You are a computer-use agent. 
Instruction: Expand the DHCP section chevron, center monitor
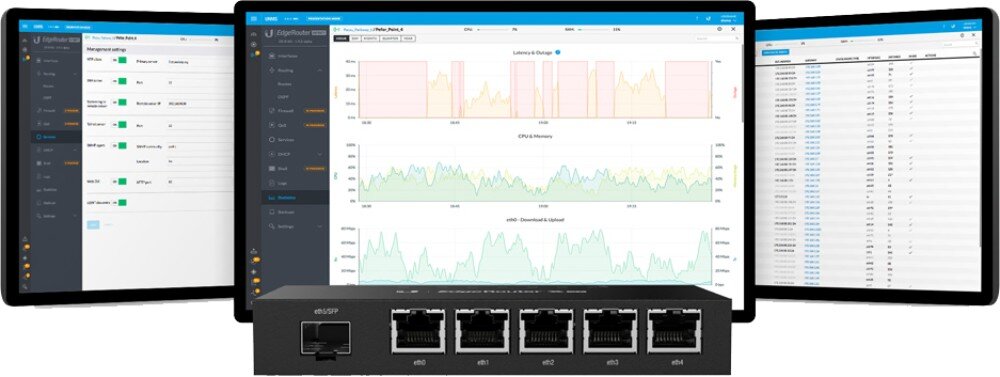(320, 154)
